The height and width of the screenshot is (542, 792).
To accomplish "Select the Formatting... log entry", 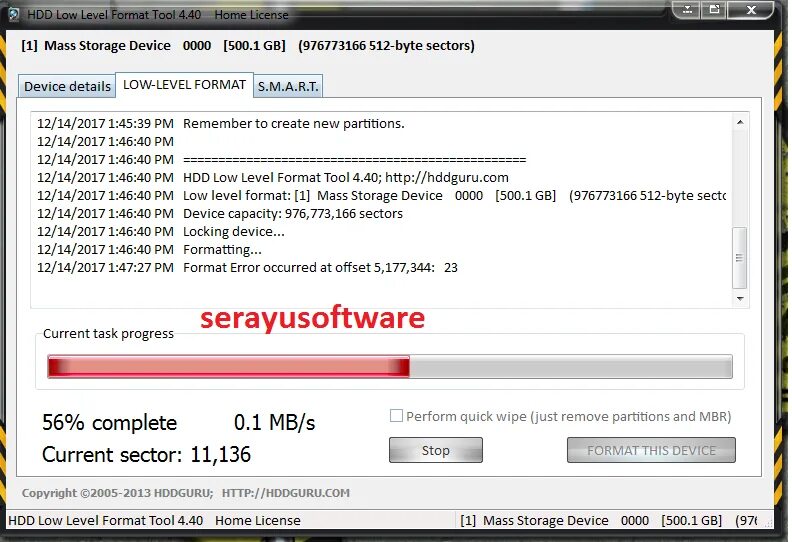I will click(x=149, y=250).
